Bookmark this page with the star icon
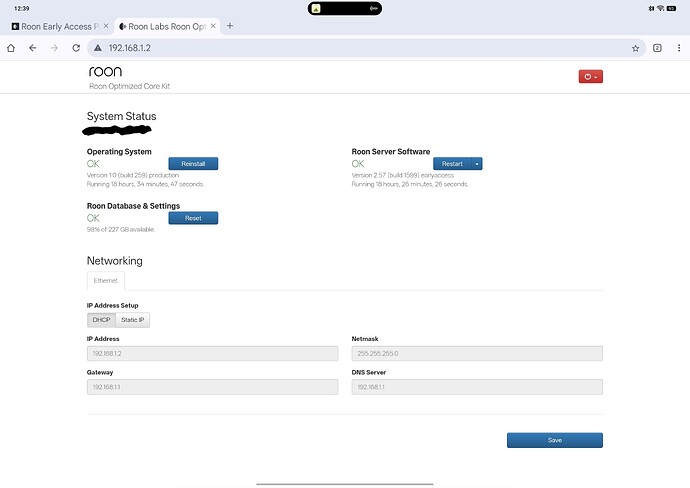 tap(635, 47)
